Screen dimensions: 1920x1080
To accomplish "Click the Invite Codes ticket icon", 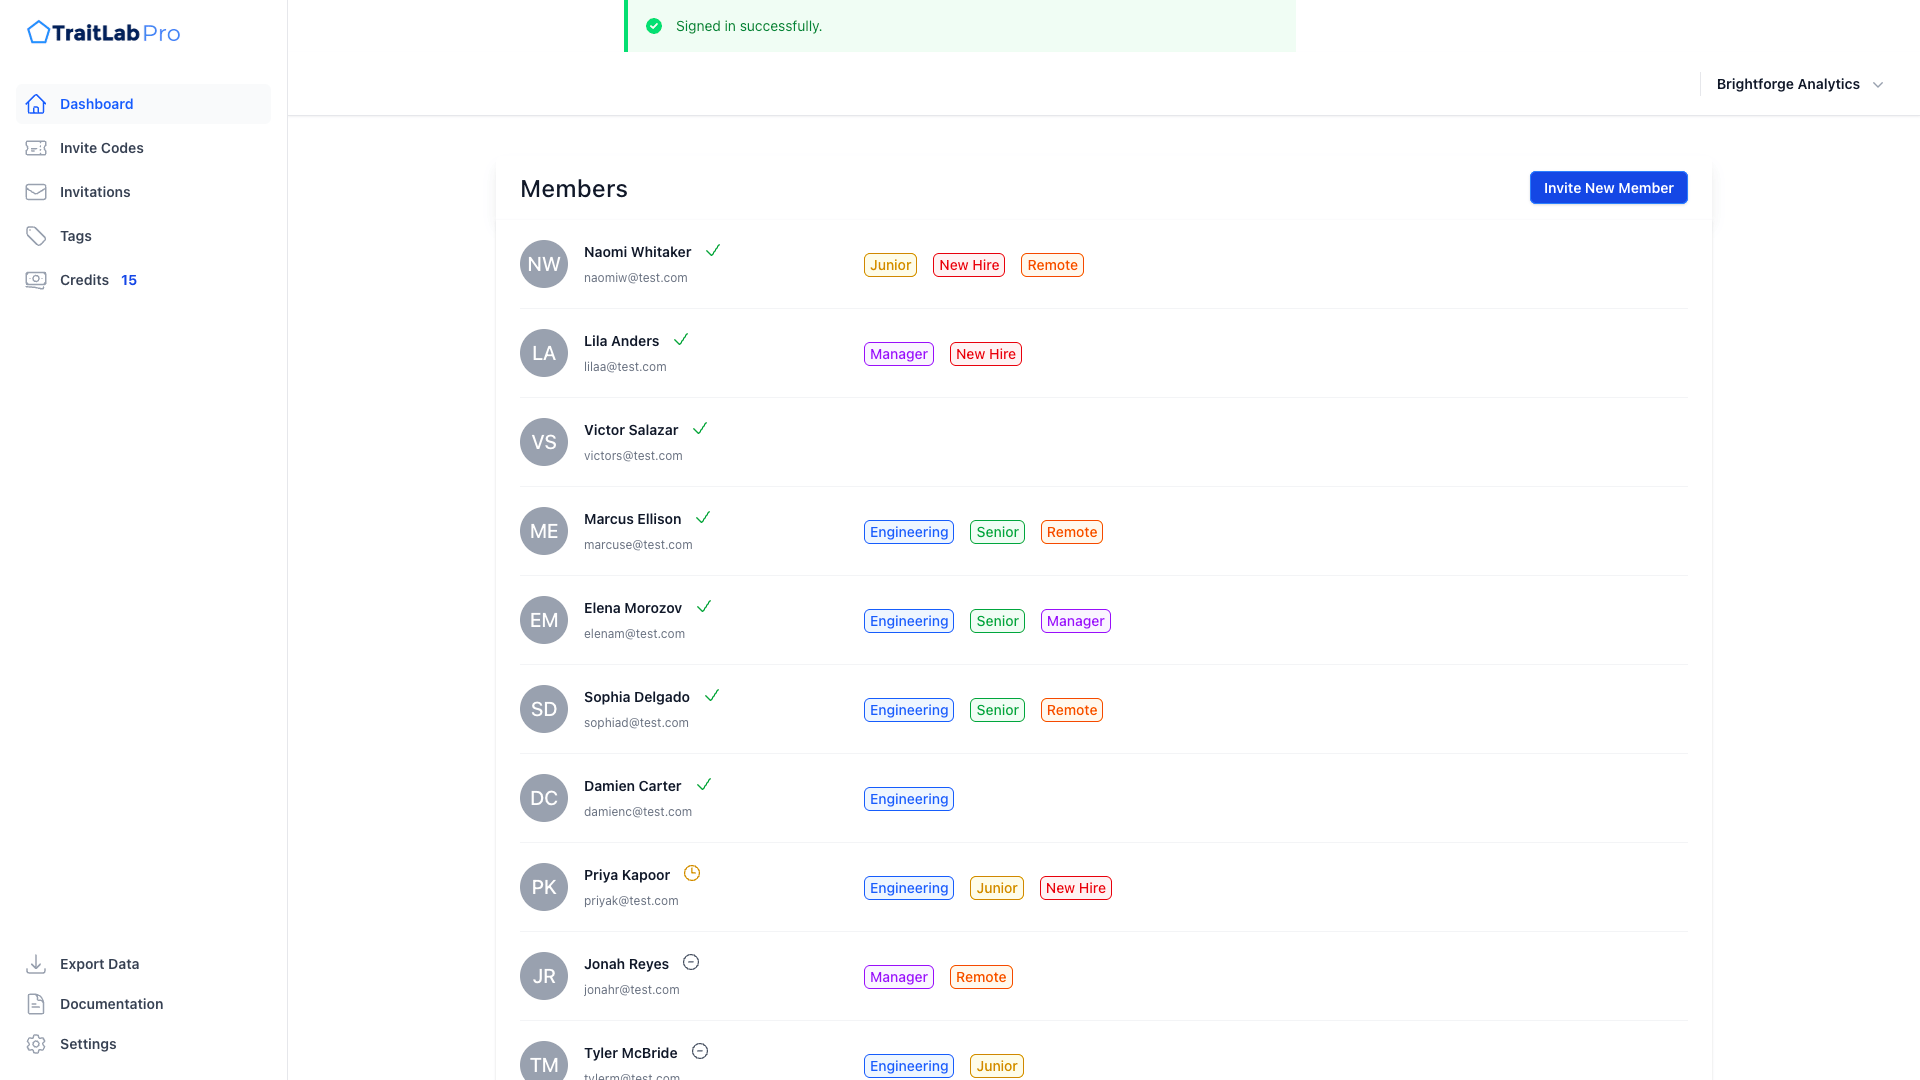I will [36, 148].
